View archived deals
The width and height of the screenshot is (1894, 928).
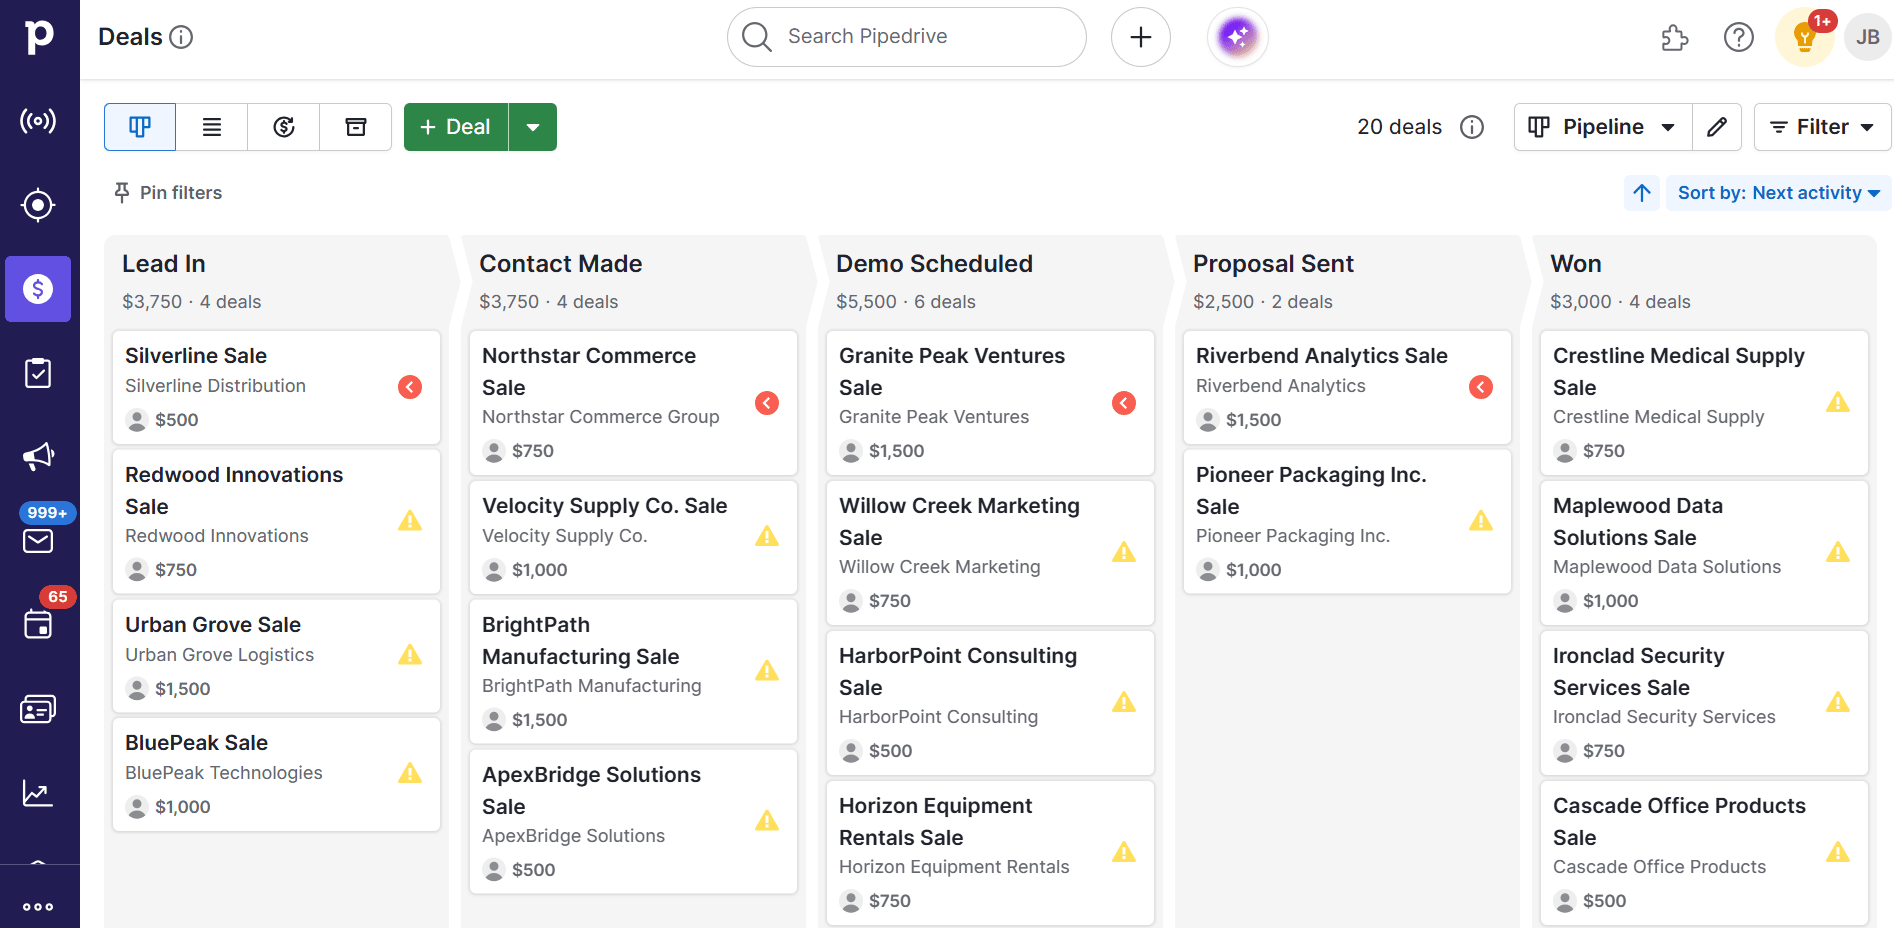coord(355,127)
